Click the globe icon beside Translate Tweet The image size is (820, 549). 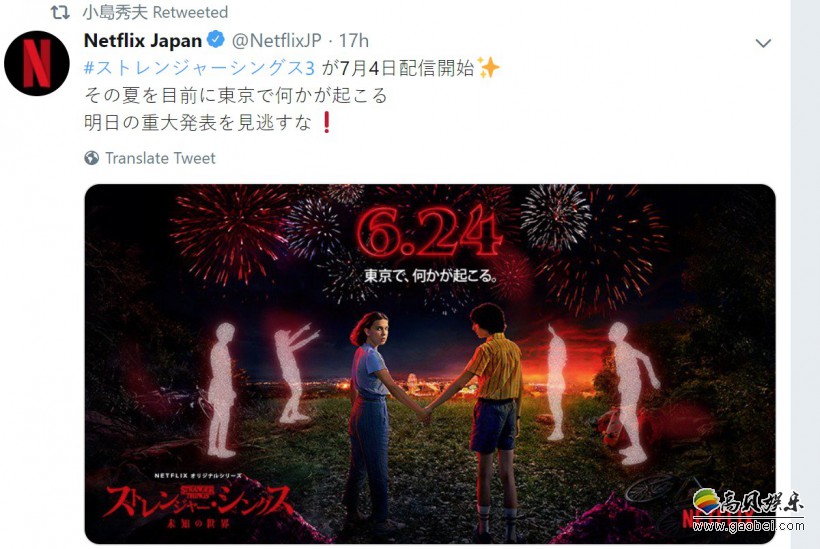pos(92,158)
